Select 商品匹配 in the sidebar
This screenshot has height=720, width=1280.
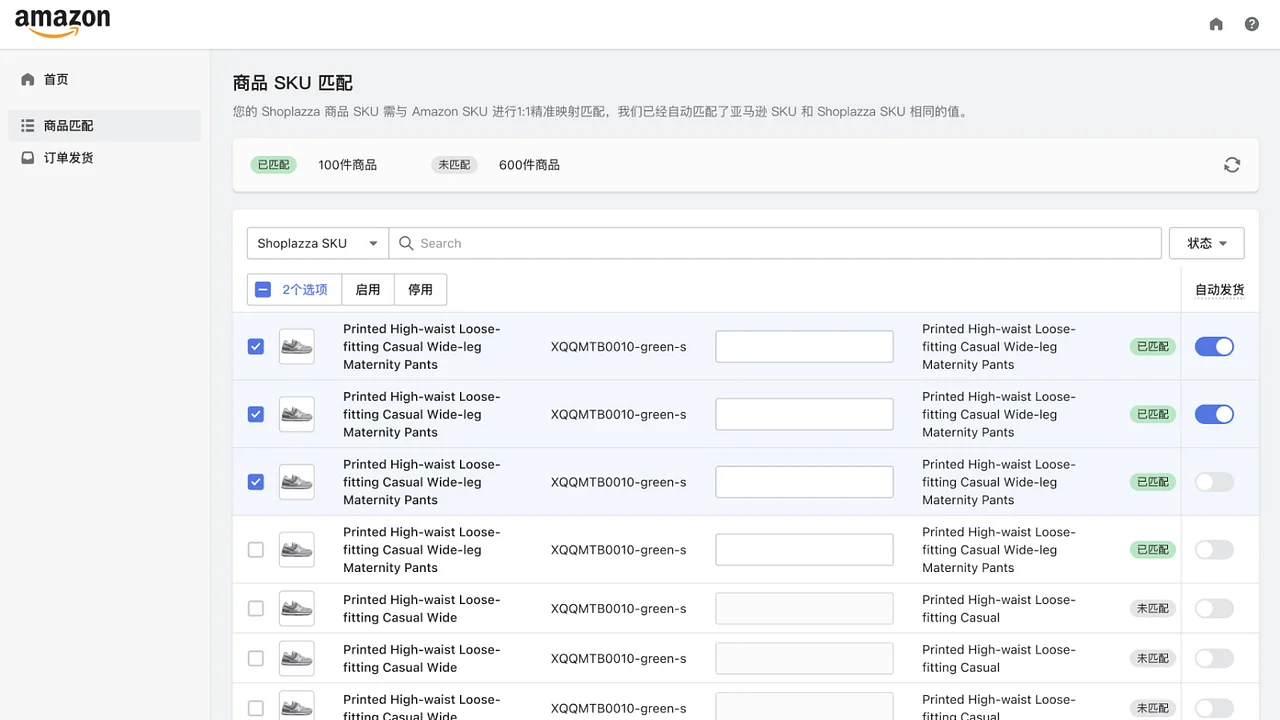(x=104, y=126)
